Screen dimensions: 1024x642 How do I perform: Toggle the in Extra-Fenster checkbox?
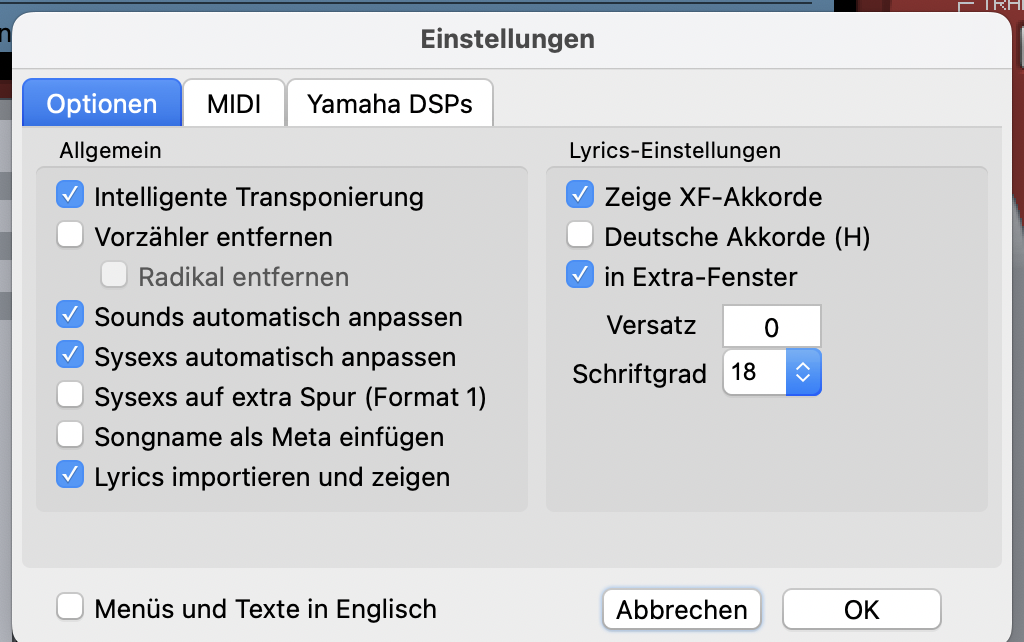tap(580, 276)
